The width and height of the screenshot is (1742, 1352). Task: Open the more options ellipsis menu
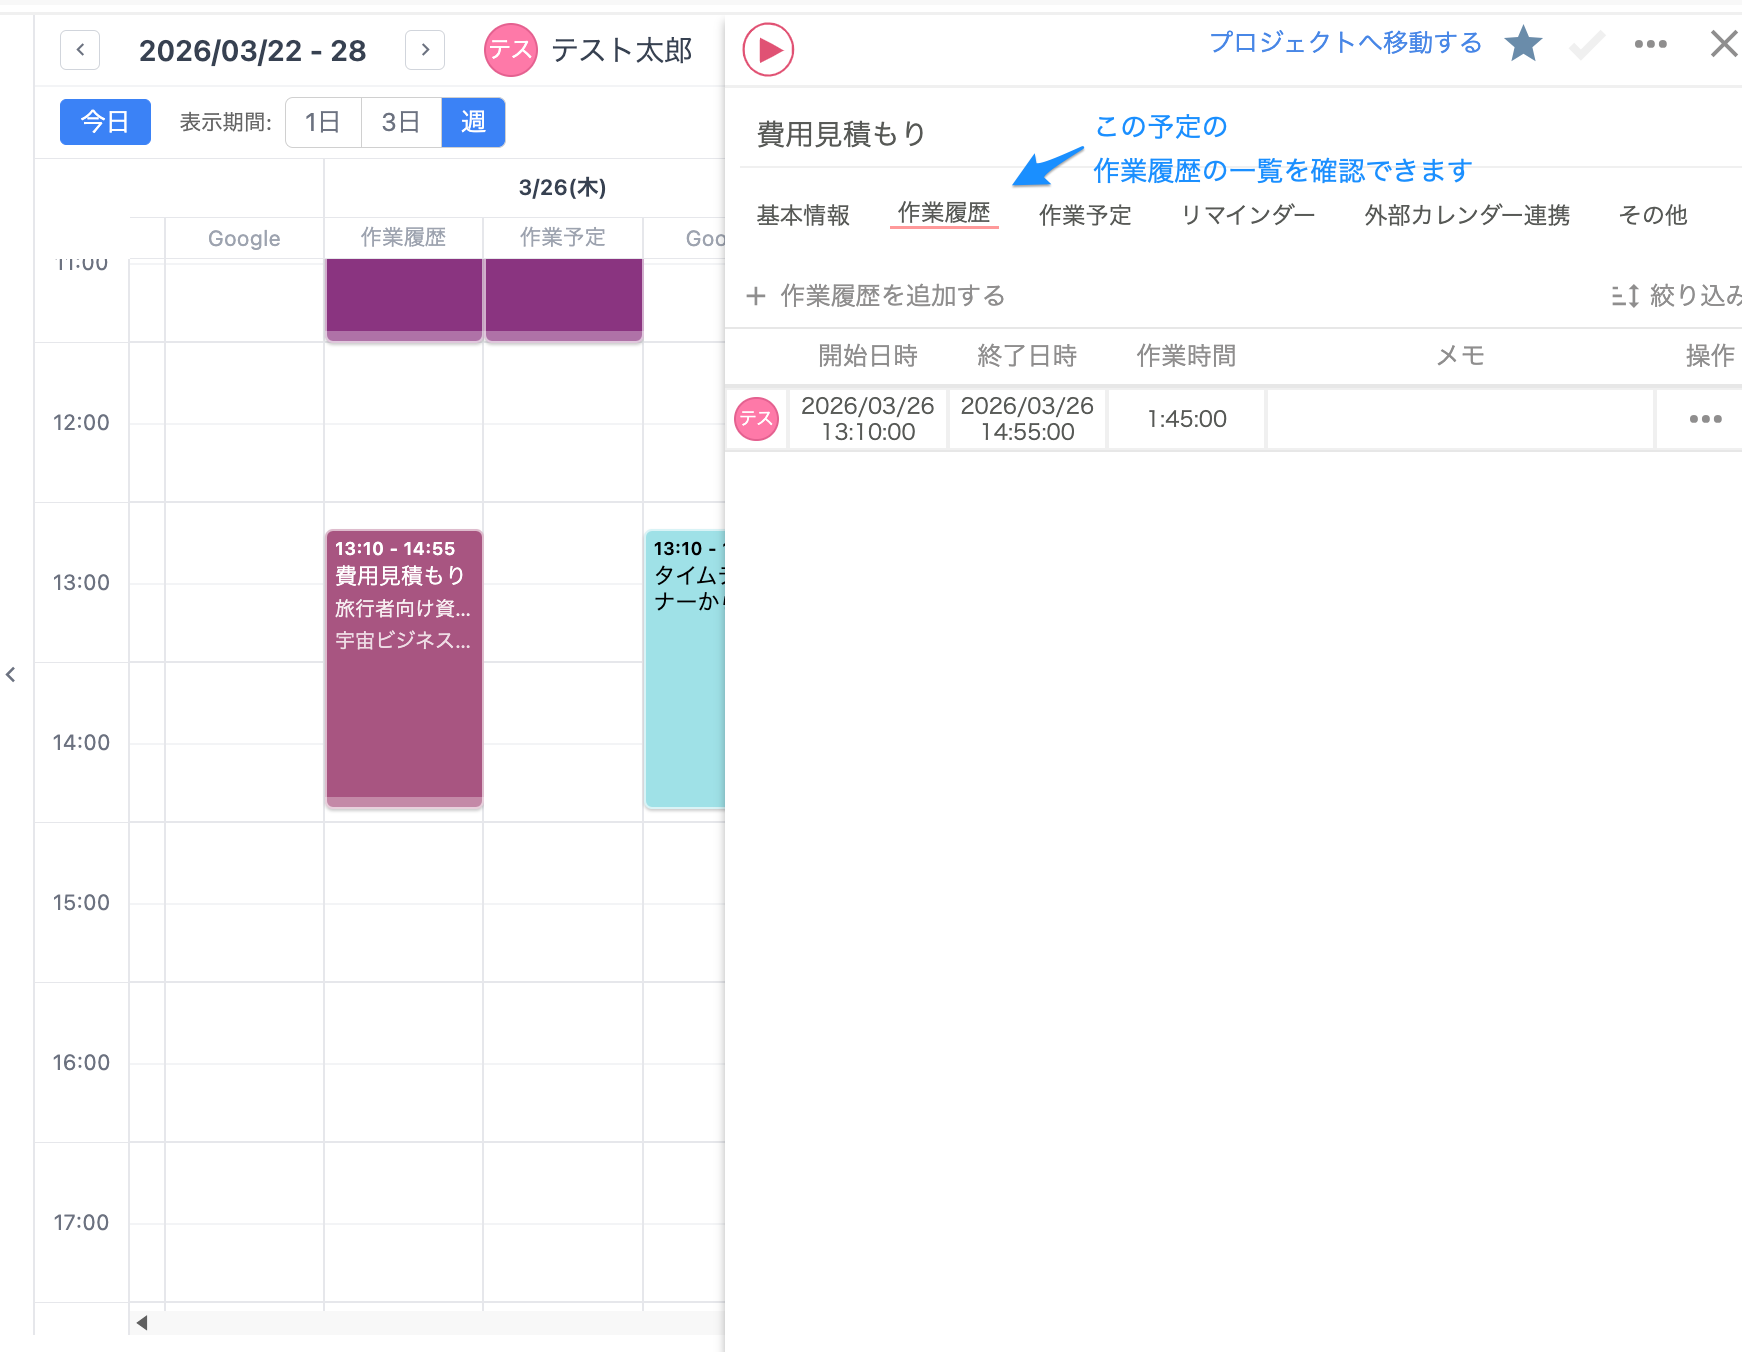click(x=1650, y=44)
